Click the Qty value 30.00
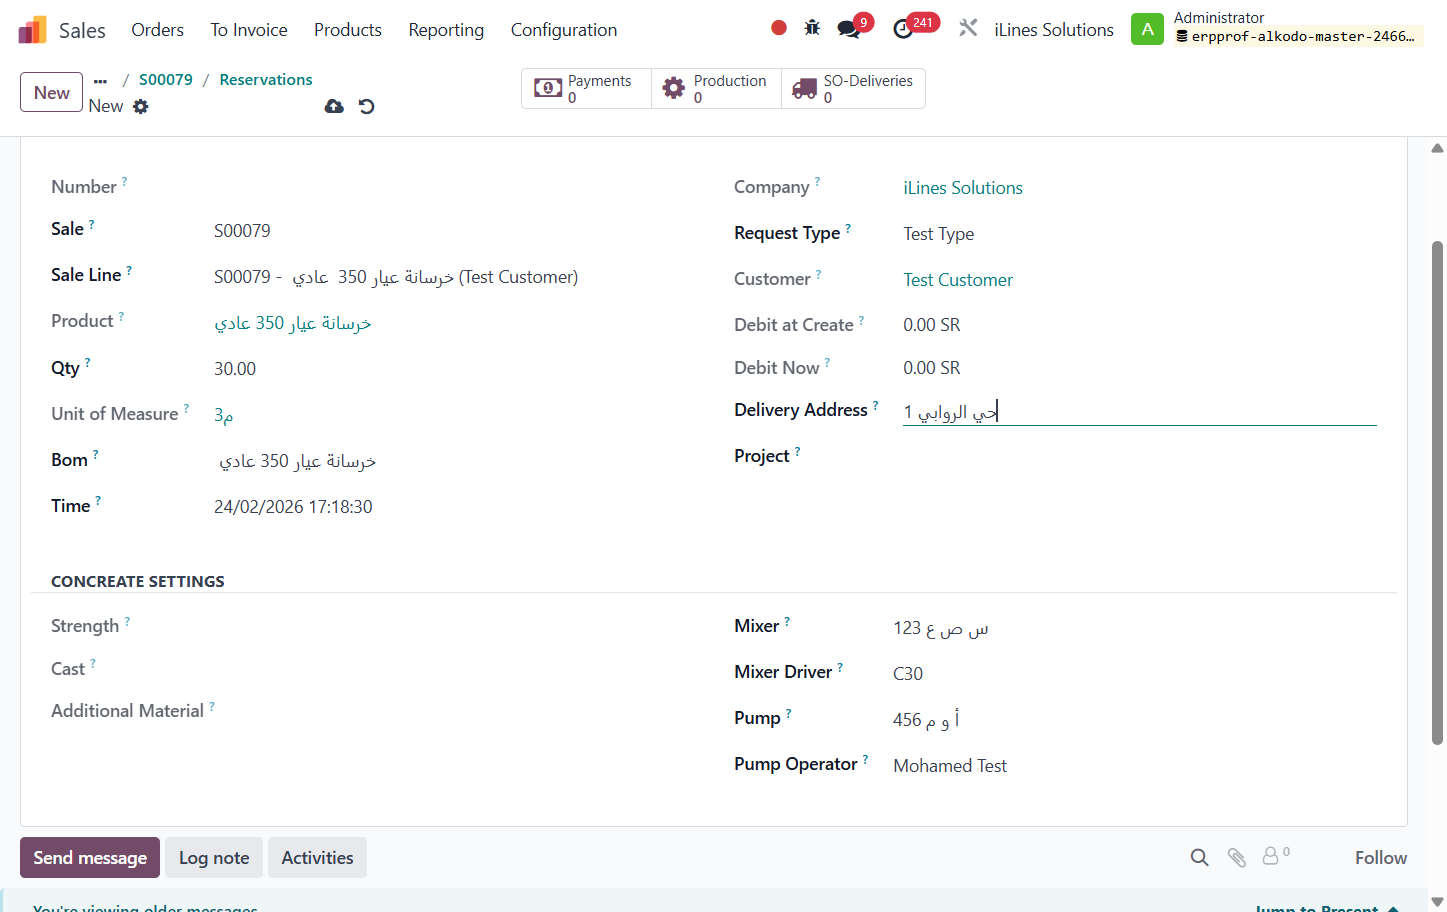 click(x=235, y=369)
